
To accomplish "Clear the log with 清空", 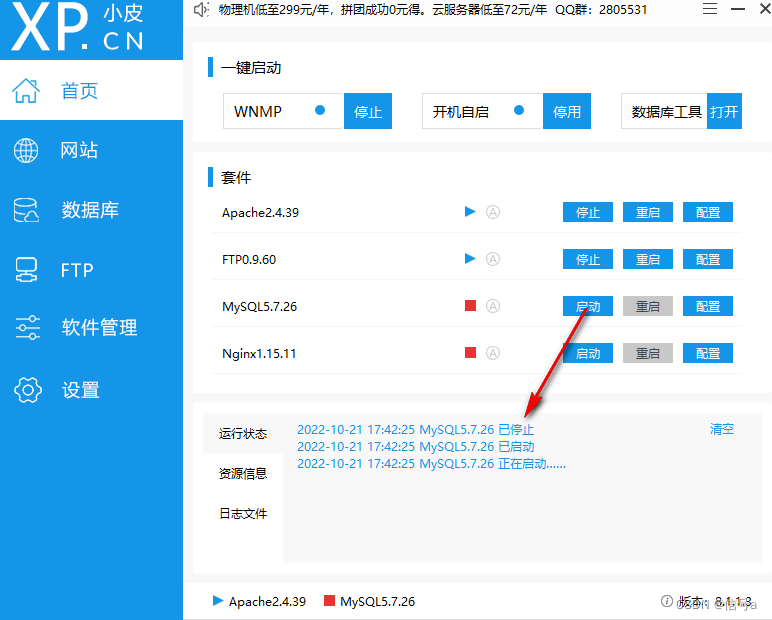I will (x=722, y=429).
